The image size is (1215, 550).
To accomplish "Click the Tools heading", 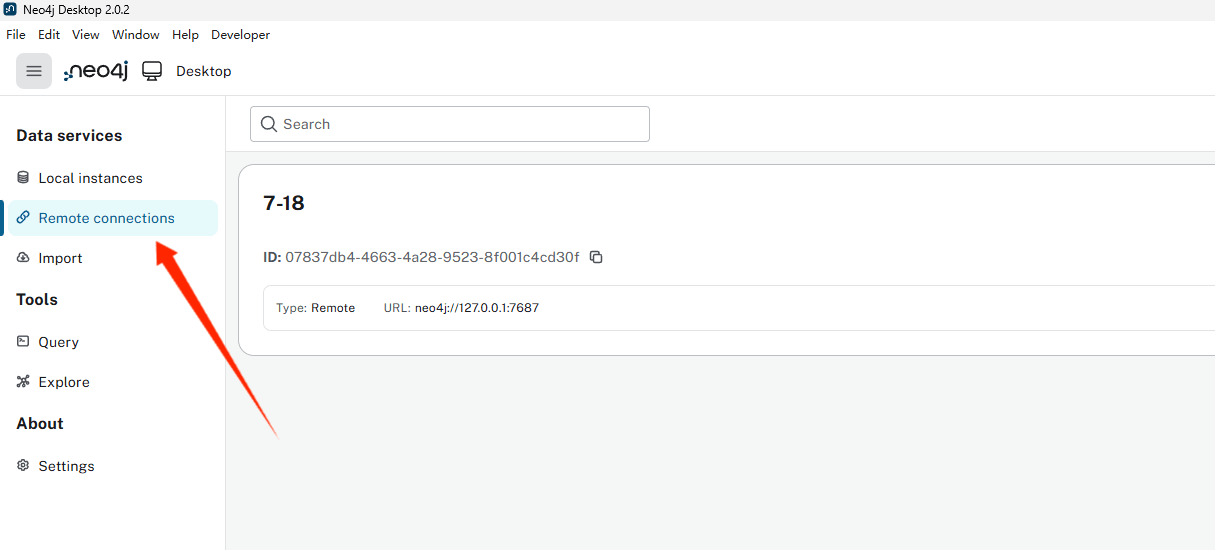I will click(37, 300).
